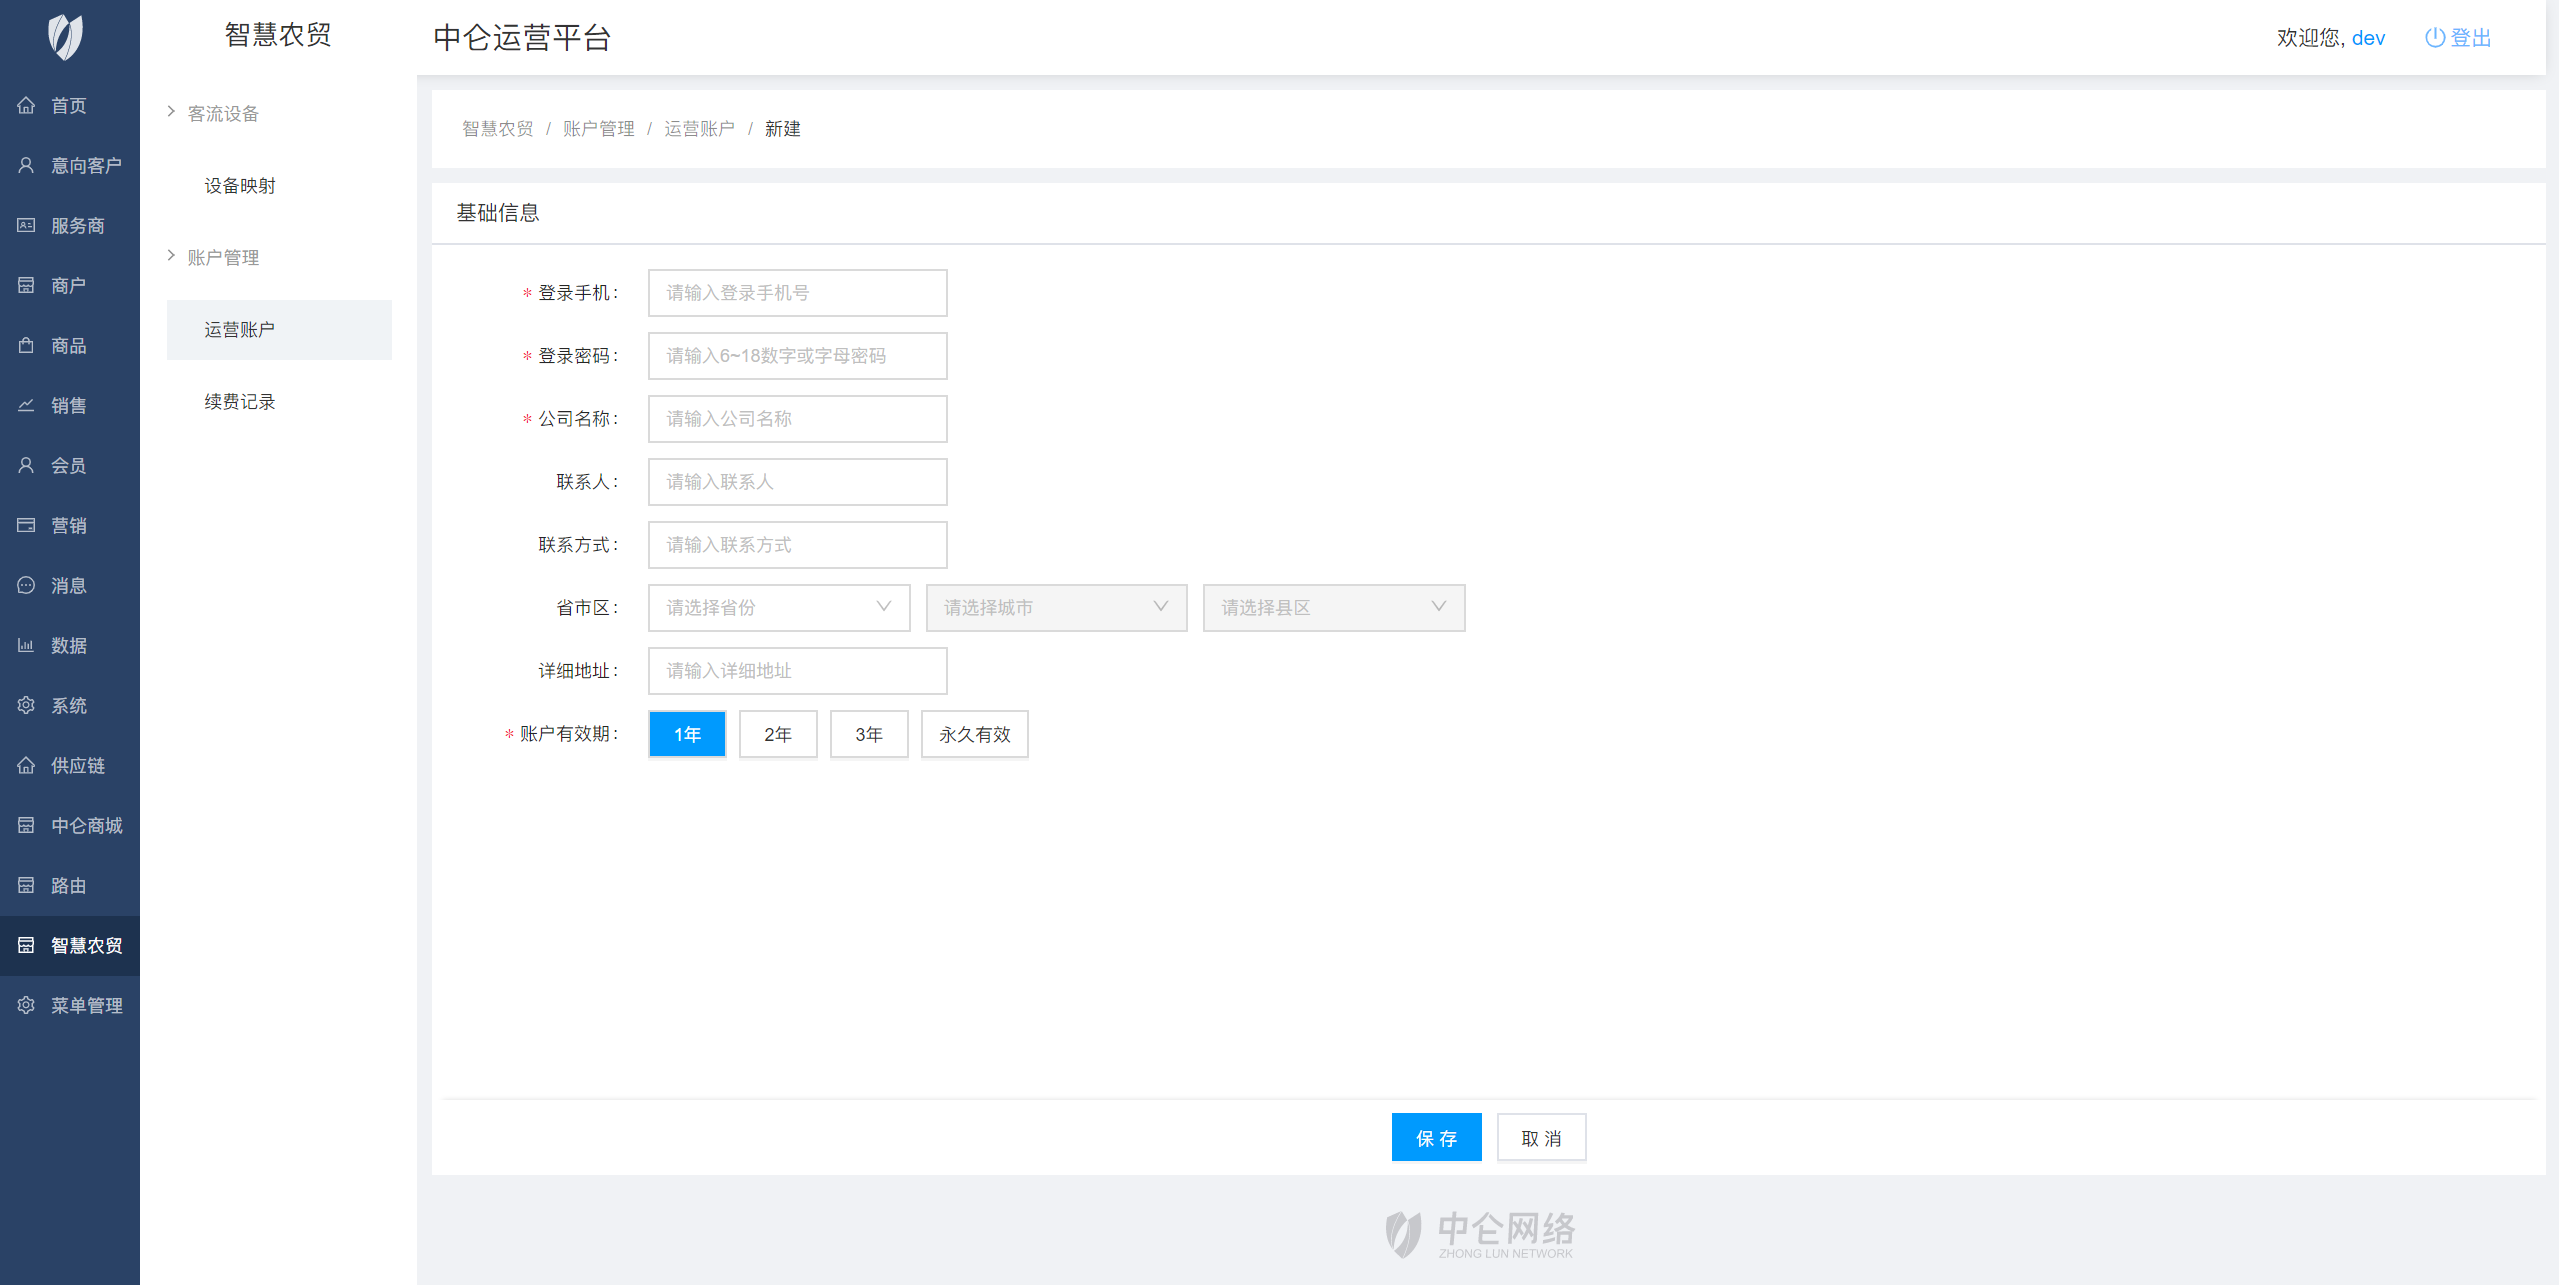Choose 永久有效 account validity
Viewport: 2559px width, 1285px height.
(x=974, y=734)
